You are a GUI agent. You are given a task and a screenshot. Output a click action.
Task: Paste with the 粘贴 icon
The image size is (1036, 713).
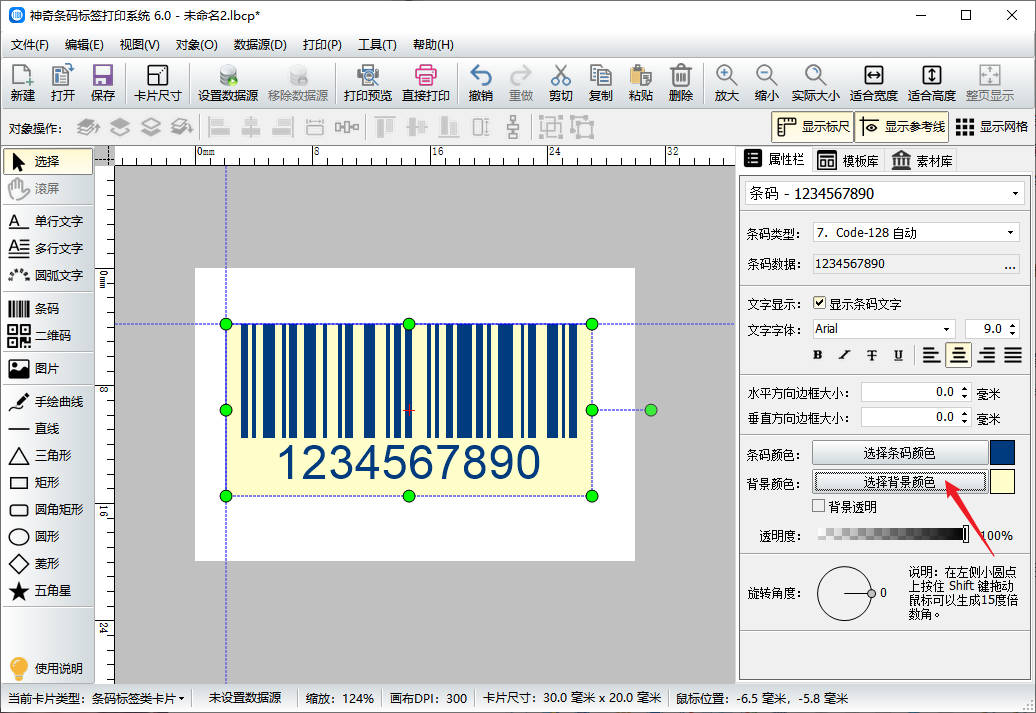(x=640, y=83)
